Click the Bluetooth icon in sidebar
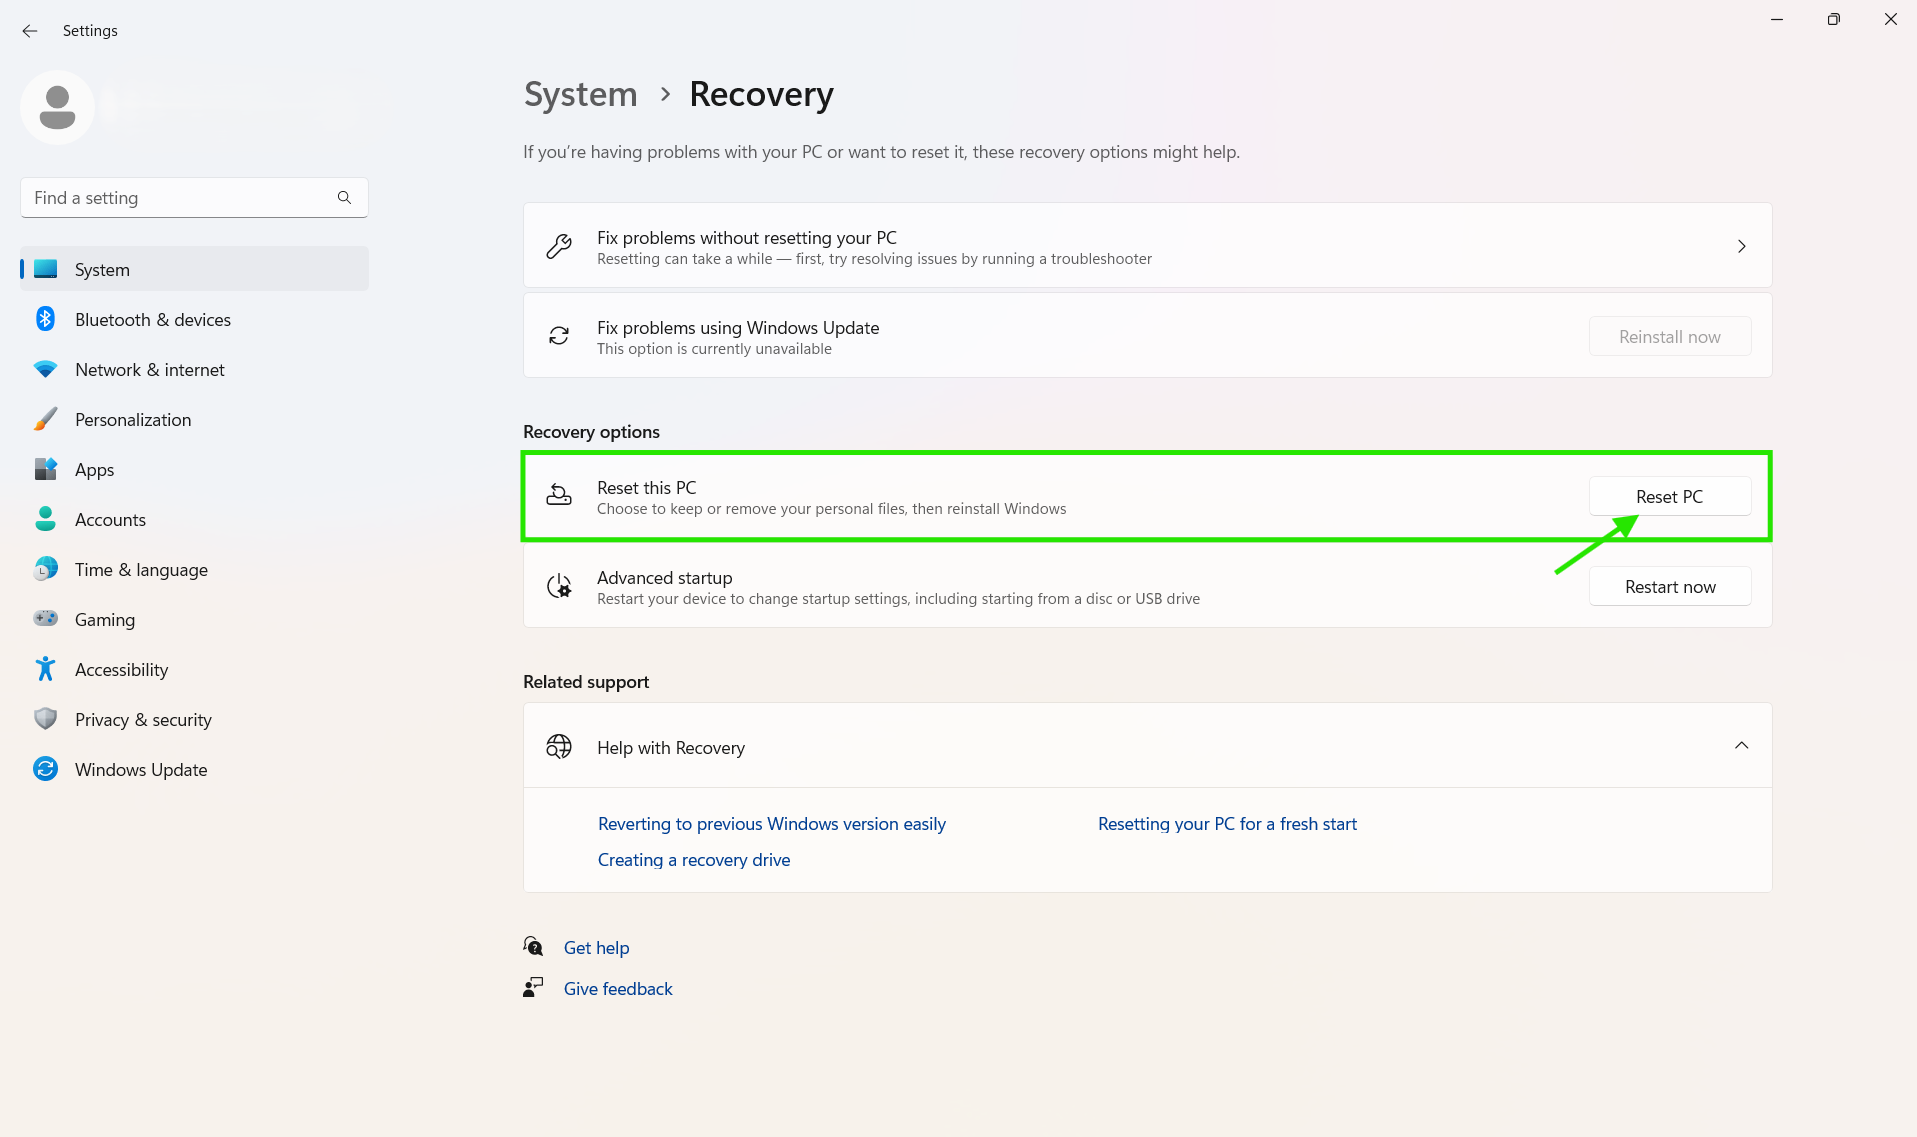Viewport: 1917px width, 1137px height. click(45, 319)
